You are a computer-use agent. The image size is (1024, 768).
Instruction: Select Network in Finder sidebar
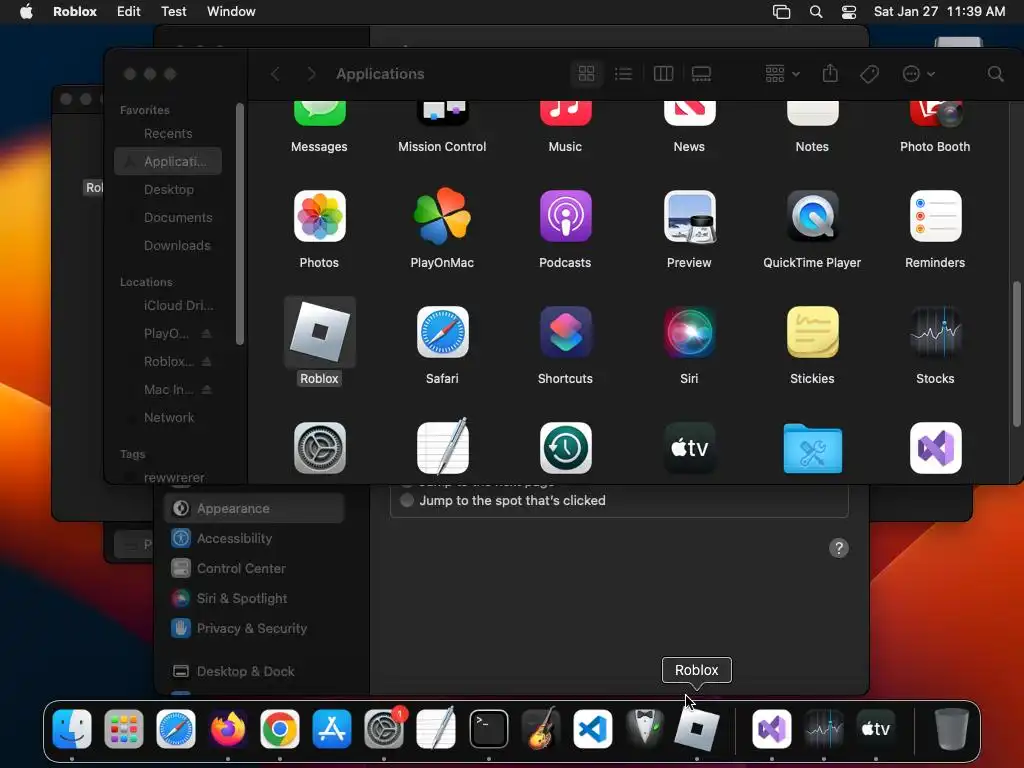coord(168,417)
